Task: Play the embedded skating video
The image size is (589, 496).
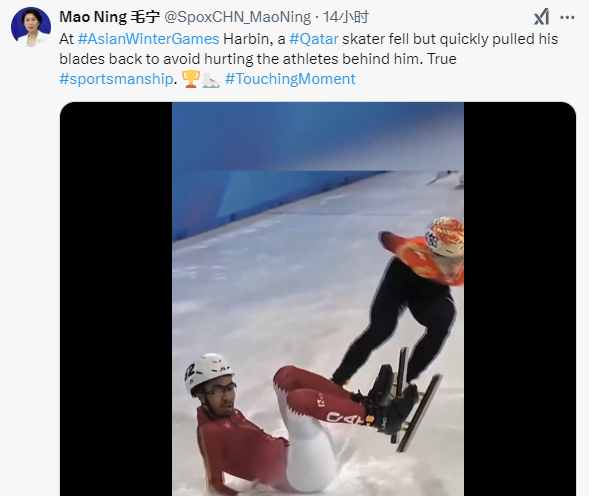Action: coord(318,299)
